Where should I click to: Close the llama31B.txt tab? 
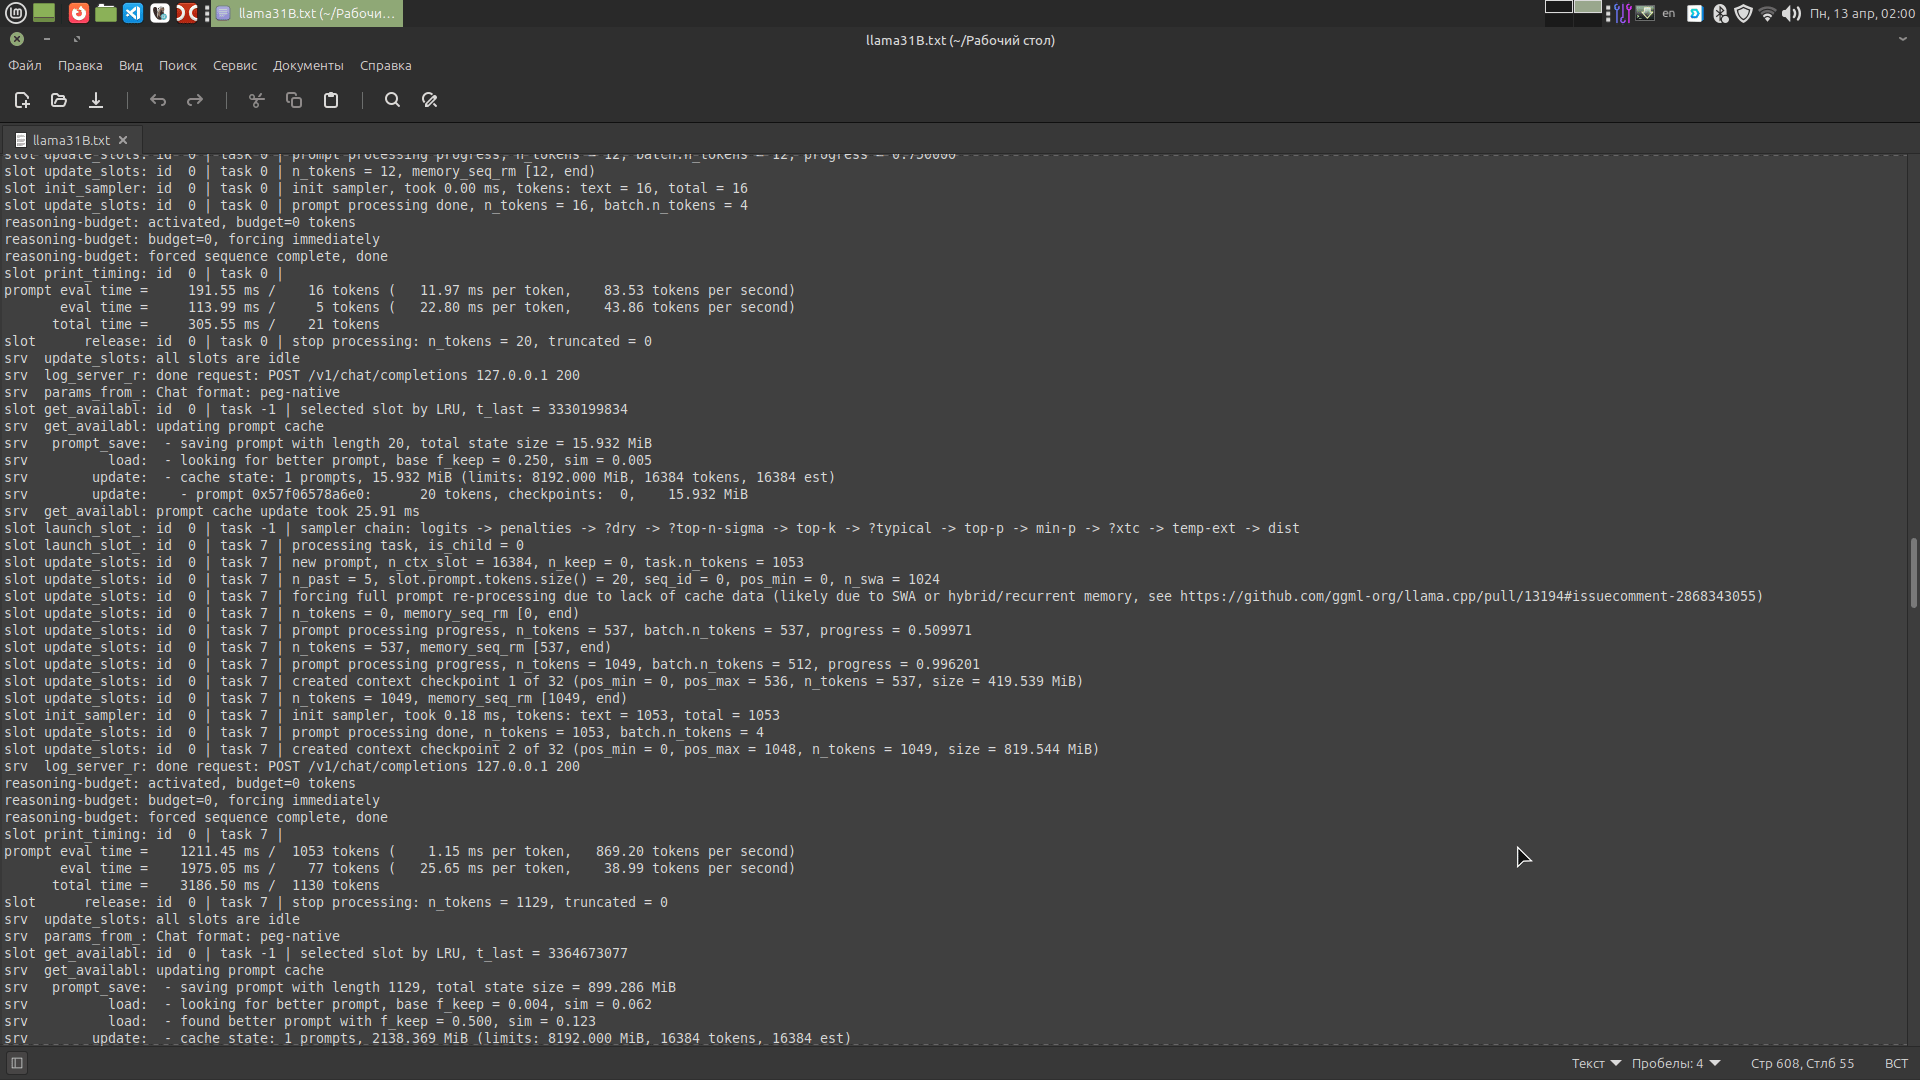click(122, 140)
